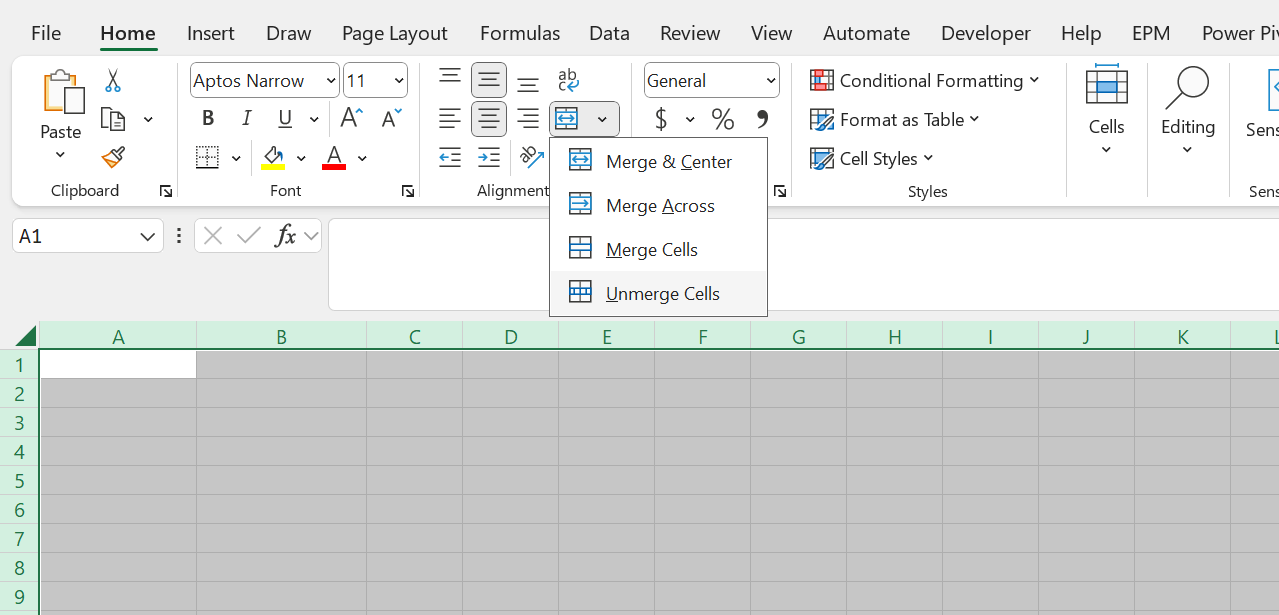Image resolution: width=1279 pixels, height=615 pixels.
Task: Toggle Italic formatting
Action: pos(247,119)
